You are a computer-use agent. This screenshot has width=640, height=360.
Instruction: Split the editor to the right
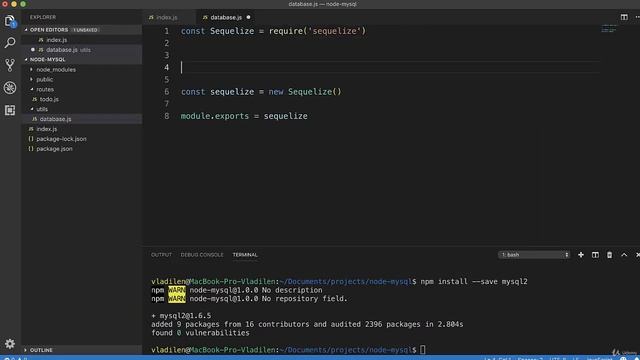click(624, 17)
